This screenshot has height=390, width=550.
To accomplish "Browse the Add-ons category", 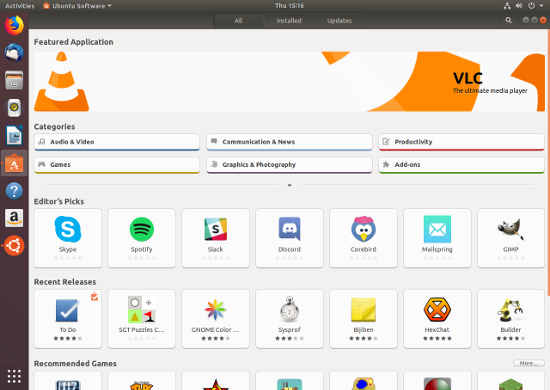I will tap(462, 165).
